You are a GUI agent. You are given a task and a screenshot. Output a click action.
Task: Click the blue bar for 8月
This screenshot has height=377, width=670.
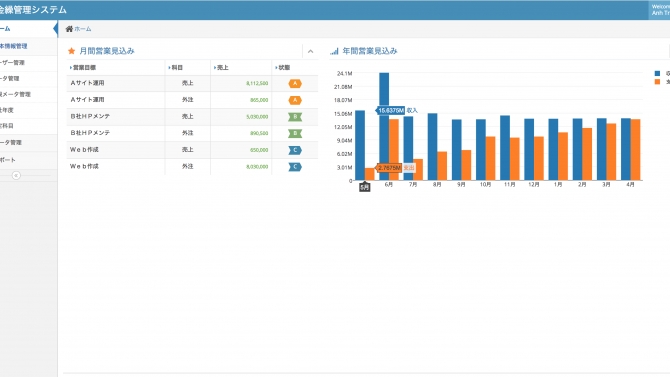[432, 147]
